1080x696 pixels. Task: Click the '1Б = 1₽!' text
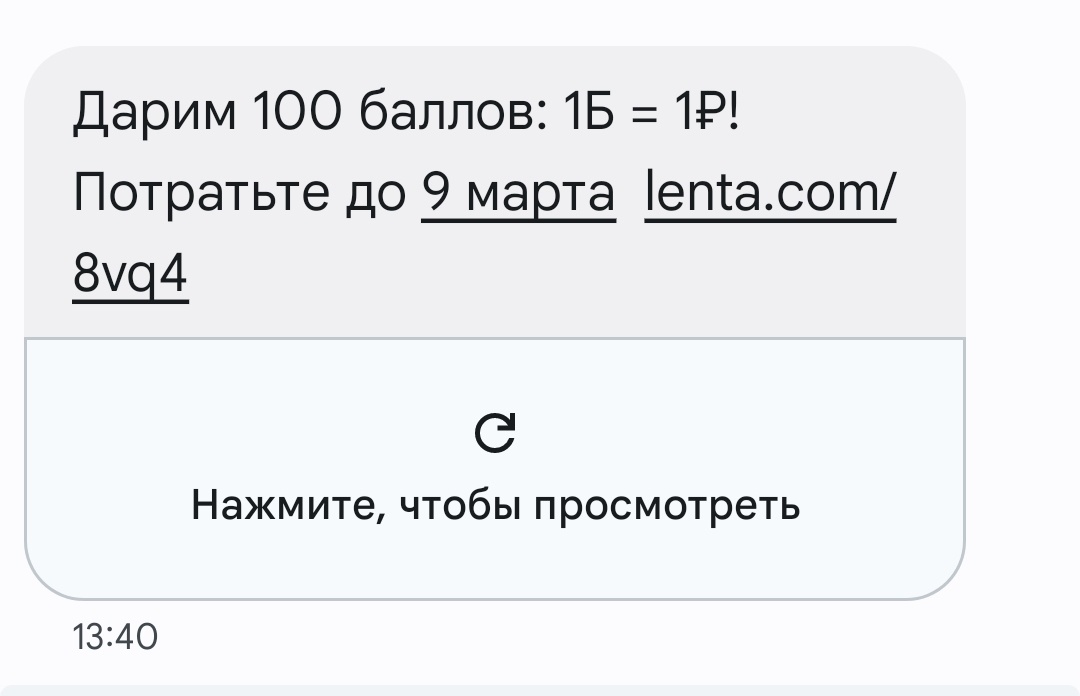tap(652, 111)
